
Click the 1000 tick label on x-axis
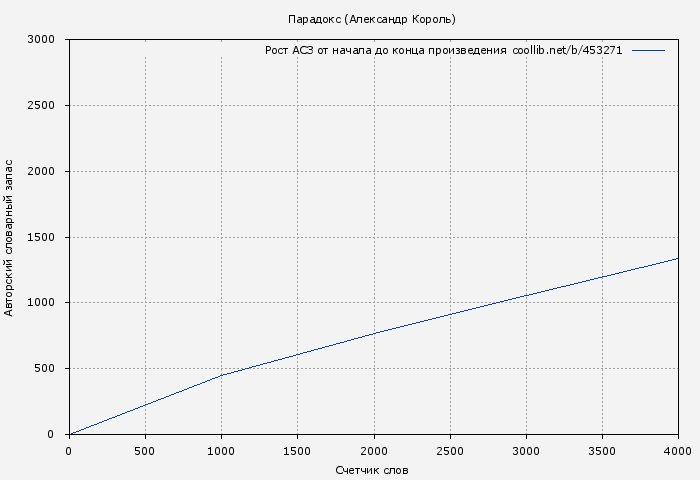pyautogui.click(x=221, y=451)
